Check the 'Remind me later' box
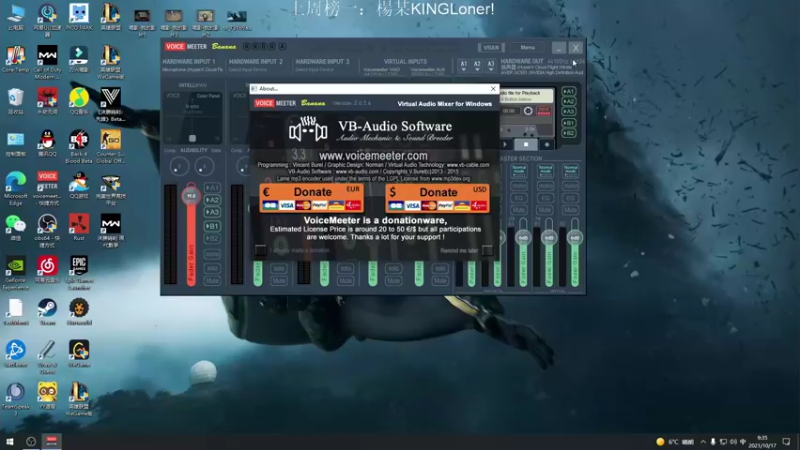 click(487, 250)
